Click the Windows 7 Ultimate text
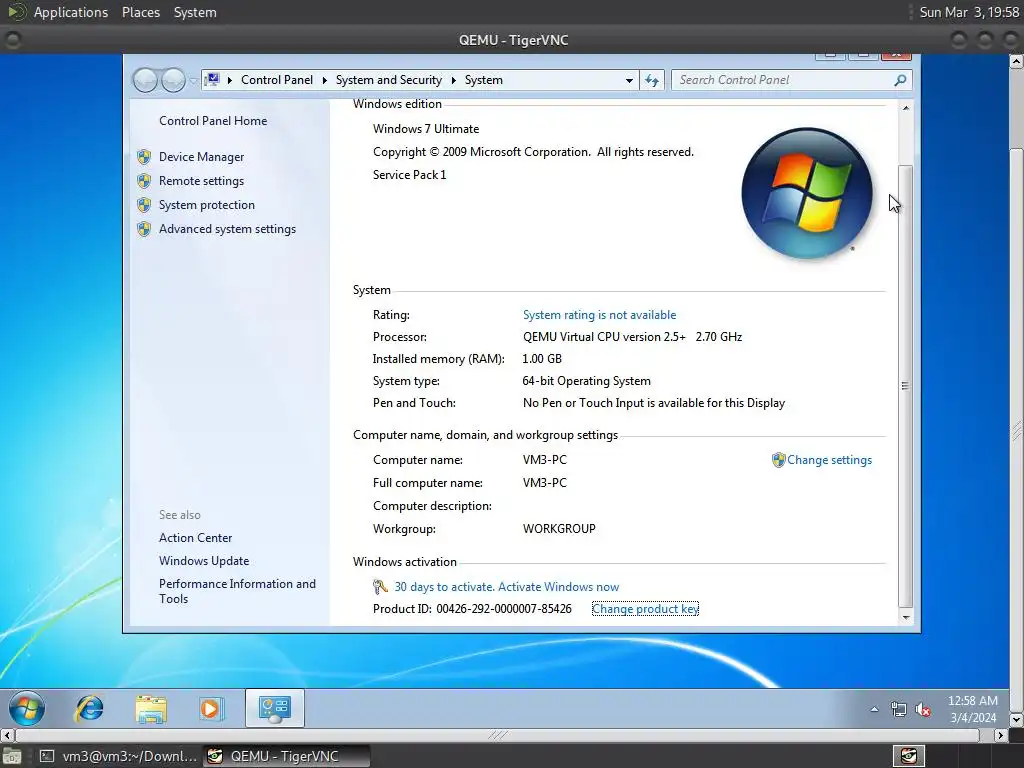Screen dimensions: 1024x768 coord(426,129)
